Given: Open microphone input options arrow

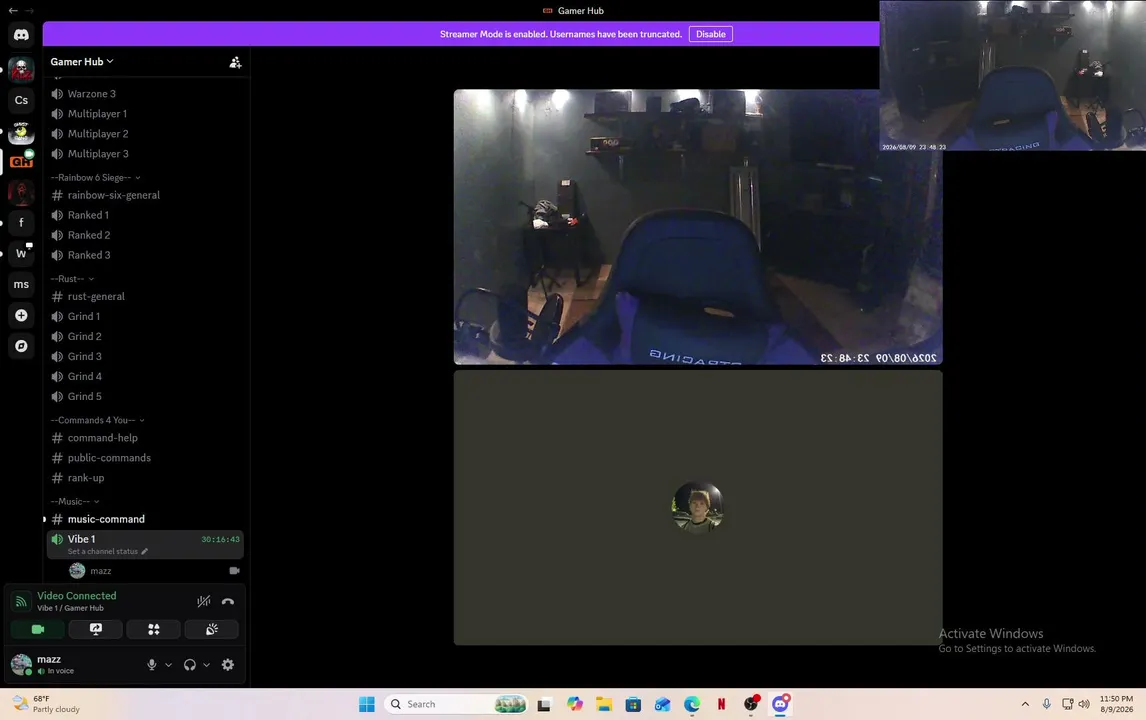Looking at the screenshot, I should (x=168, y=665).
